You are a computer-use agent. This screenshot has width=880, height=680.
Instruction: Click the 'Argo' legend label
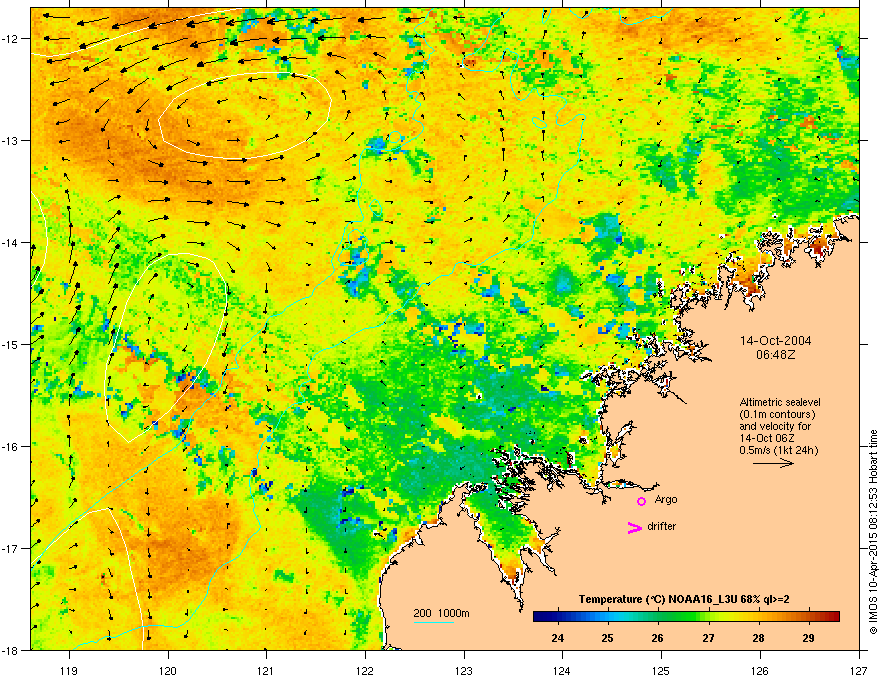666,499
